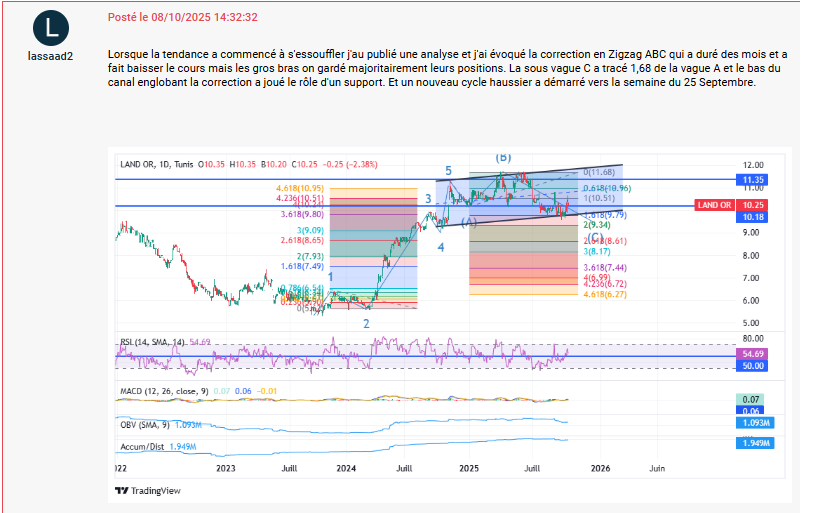Click the orange 4.618(6.27) Fibonacci level
819x513 pixels.
coord(604,294)
